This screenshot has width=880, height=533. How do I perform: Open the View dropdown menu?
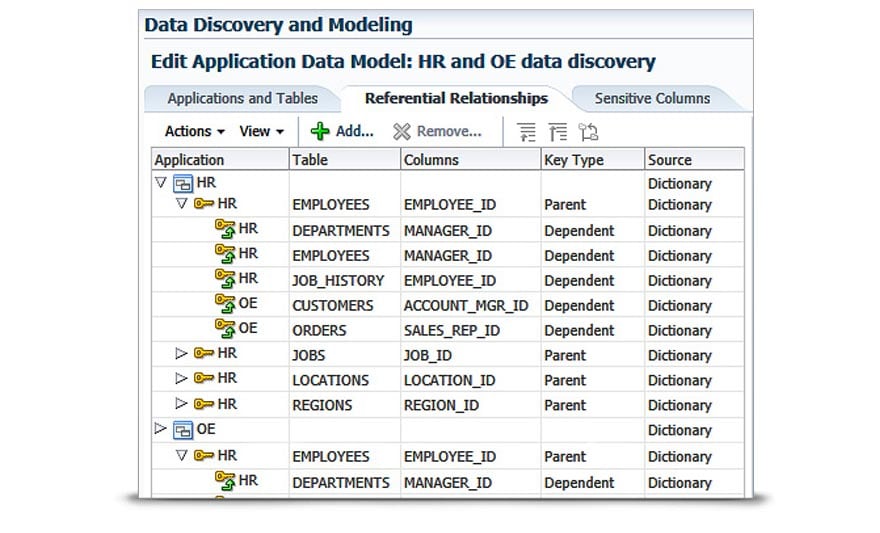(x=262, y=131)
